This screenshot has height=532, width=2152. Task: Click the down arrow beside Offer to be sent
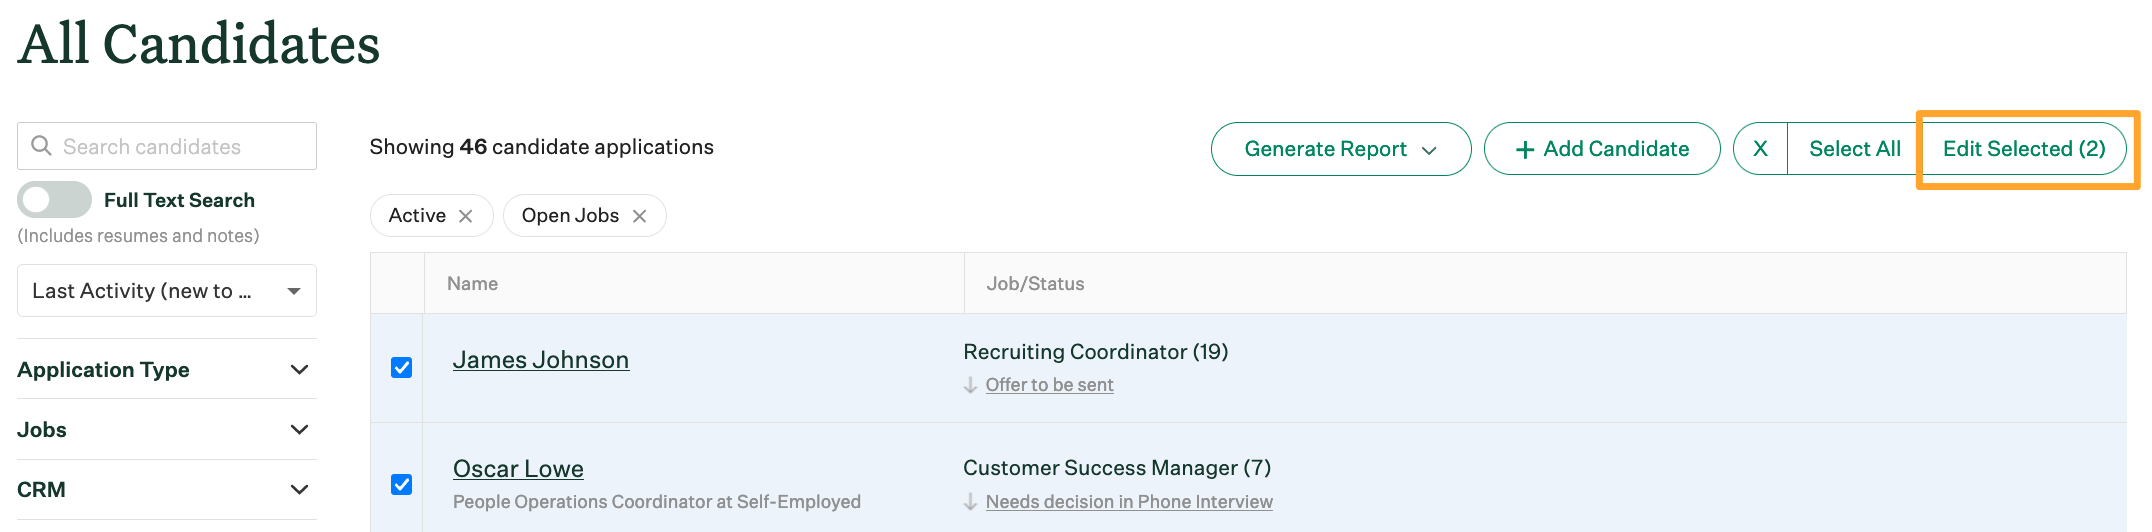(x=970, y=385)
